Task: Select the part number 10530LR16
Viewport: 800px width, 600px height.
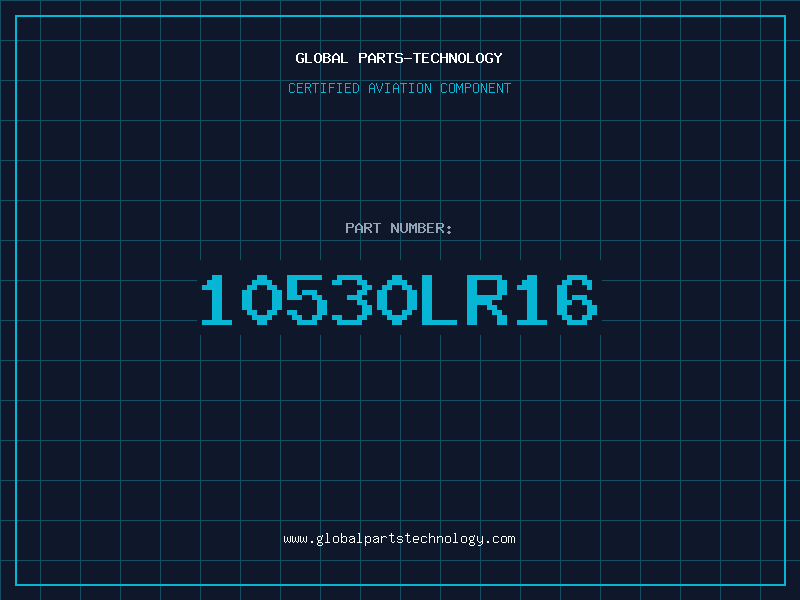Action: [399, 299]
